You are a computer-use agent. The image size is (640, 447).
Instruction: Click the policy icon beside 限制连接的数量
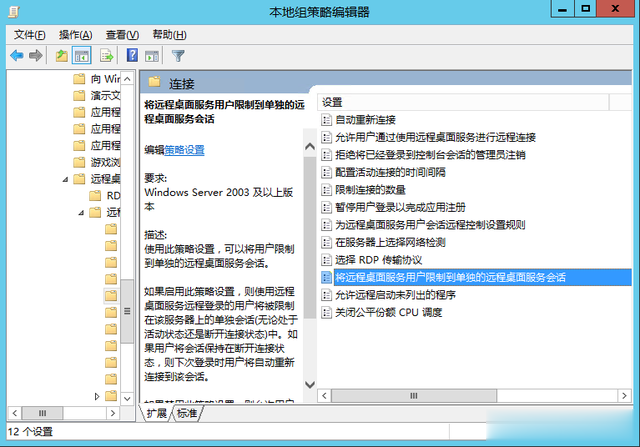(326, 190)
